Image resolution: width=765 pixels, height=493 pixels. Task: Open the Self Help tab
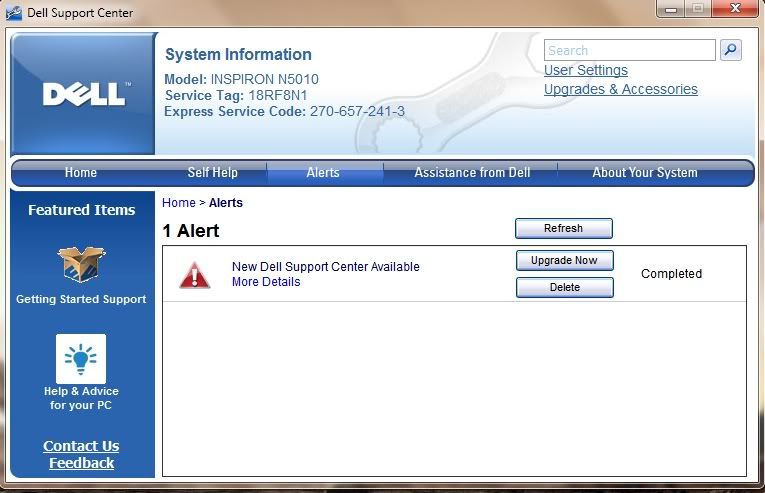(x=213, y=172)
